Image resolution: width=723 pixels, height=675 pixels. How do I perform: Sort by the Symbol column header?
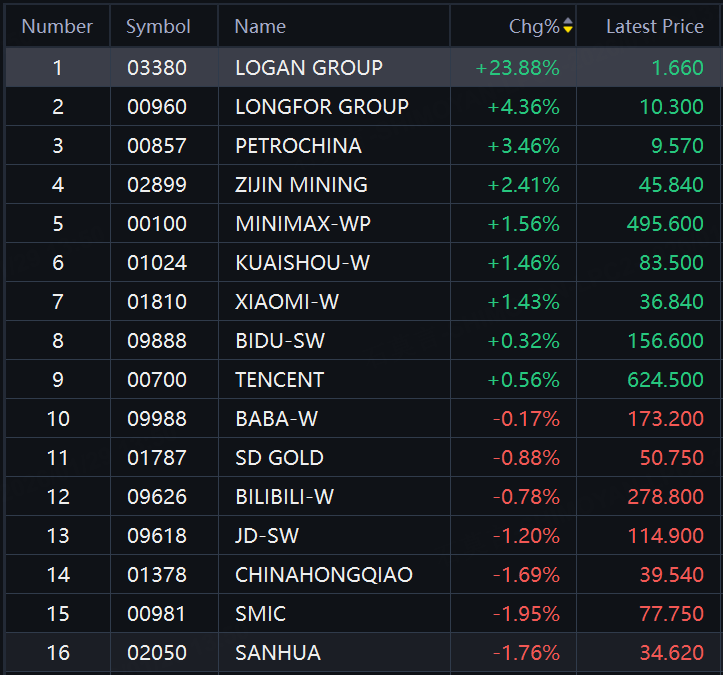(158, 27)
